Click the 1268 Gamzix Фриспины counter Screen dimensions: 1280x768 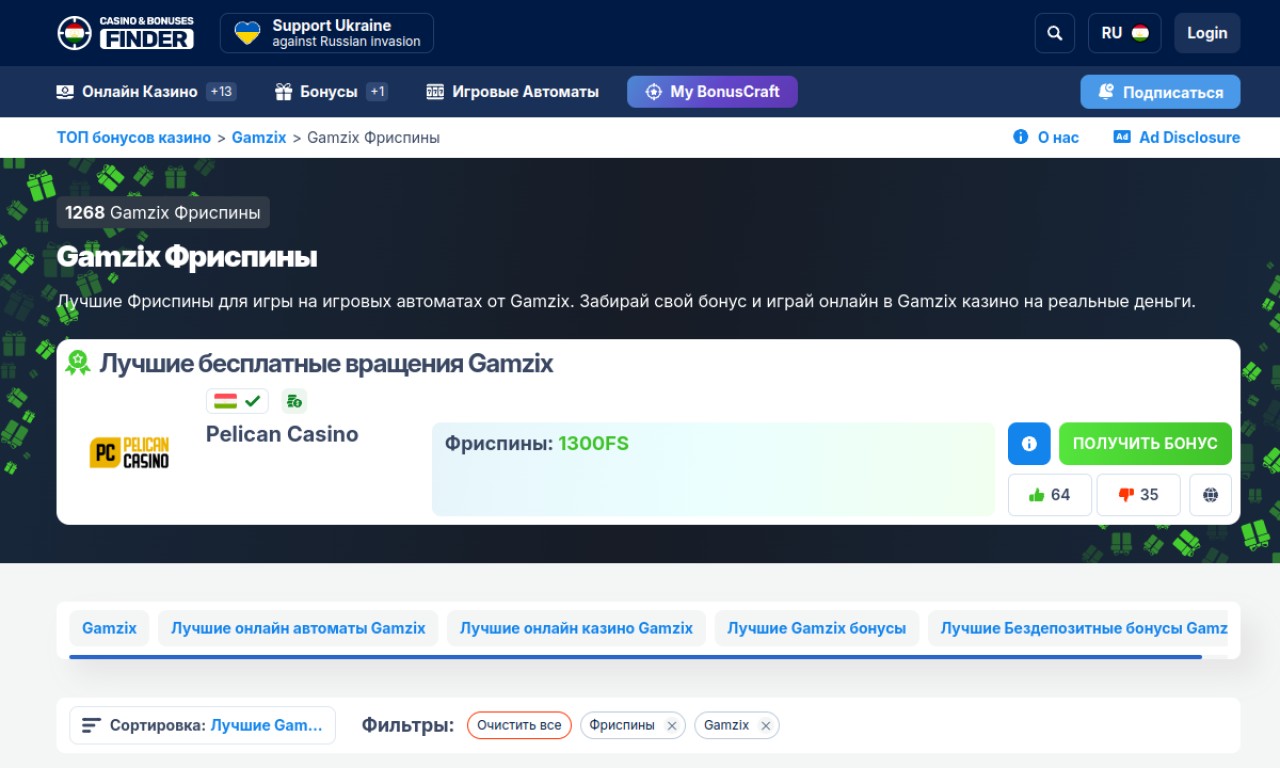pos(163,212)
